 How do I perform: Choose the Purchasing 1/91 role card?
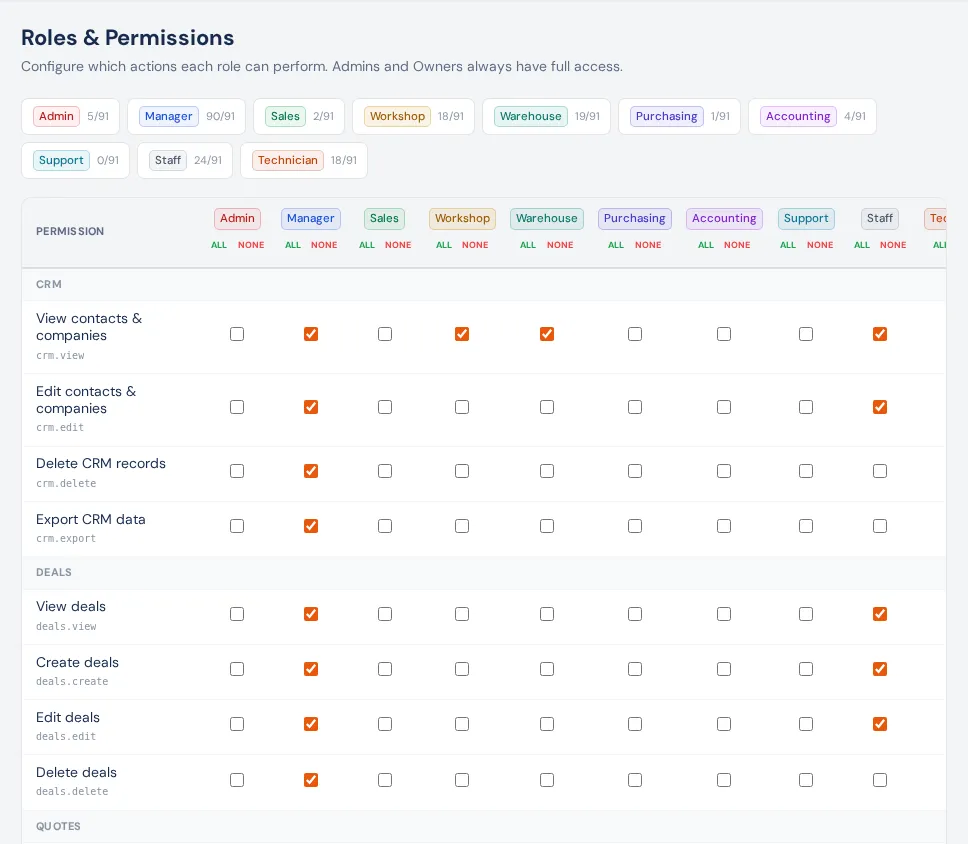(x=679, y=116)
